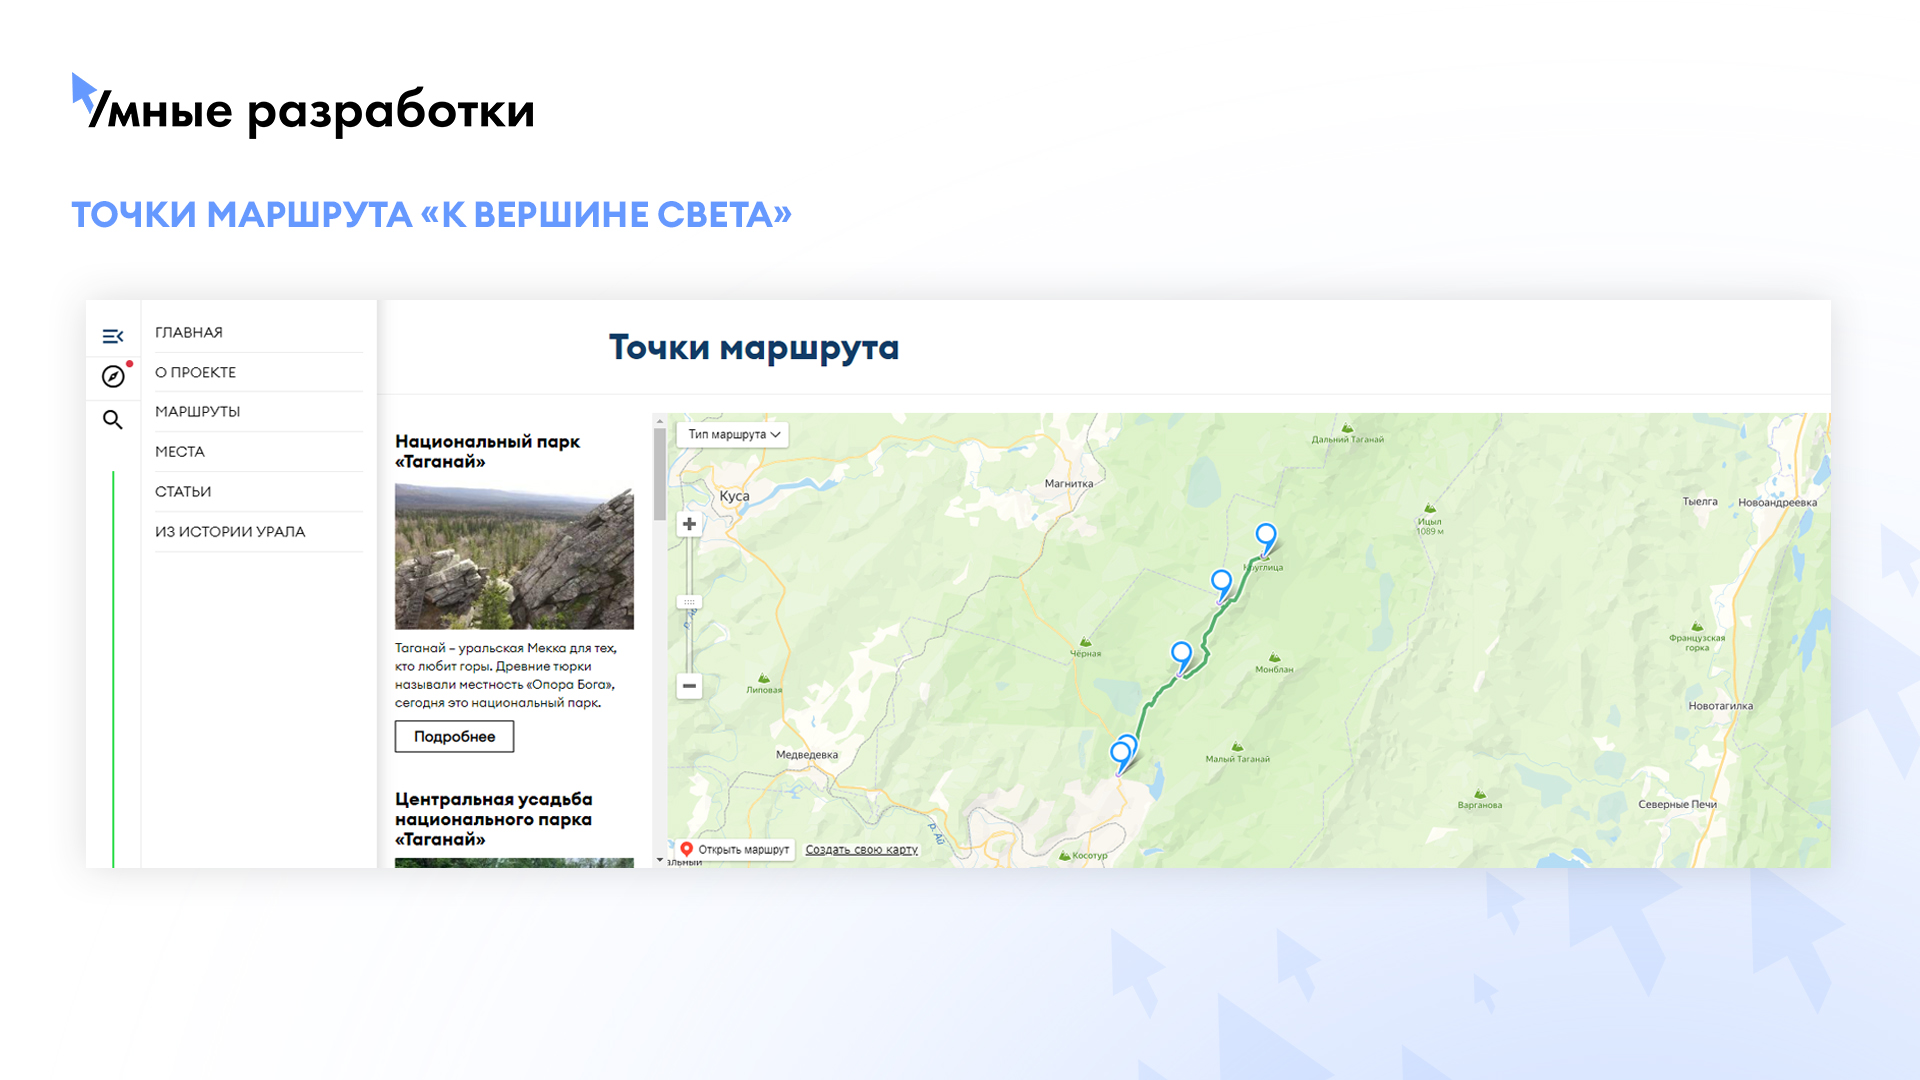Click Новоандреевка label on map
The height and width of the screenshot is (1080, 1920).
tap(1777, 503)
